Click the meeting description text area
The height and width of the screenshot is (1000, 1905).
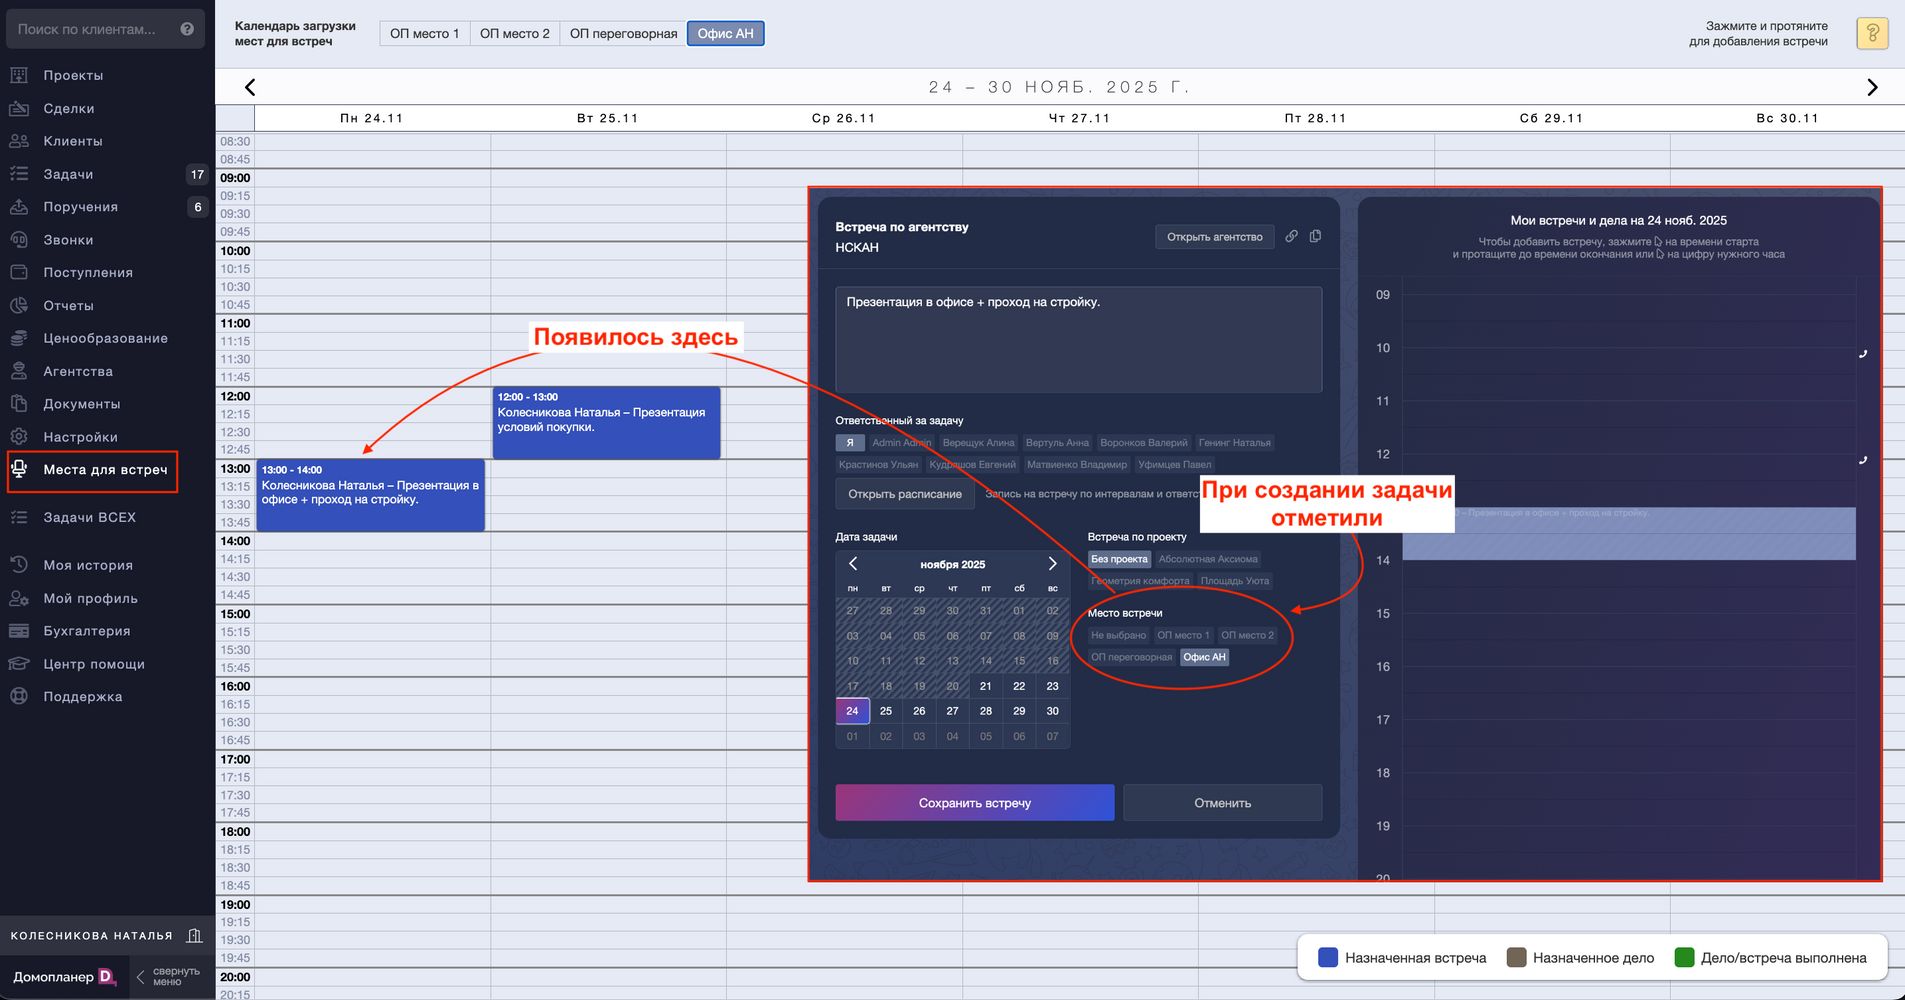1079,340
